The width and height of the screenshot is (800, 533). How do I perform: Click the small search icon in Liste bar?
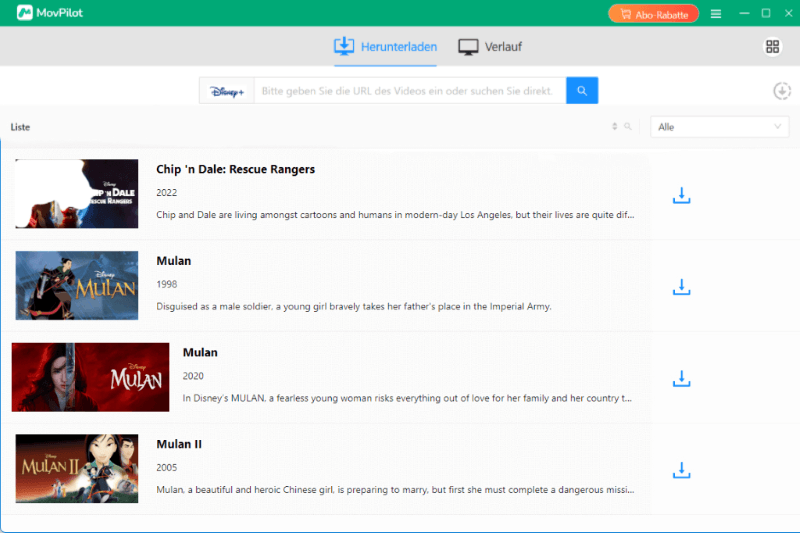pos(628,126)
